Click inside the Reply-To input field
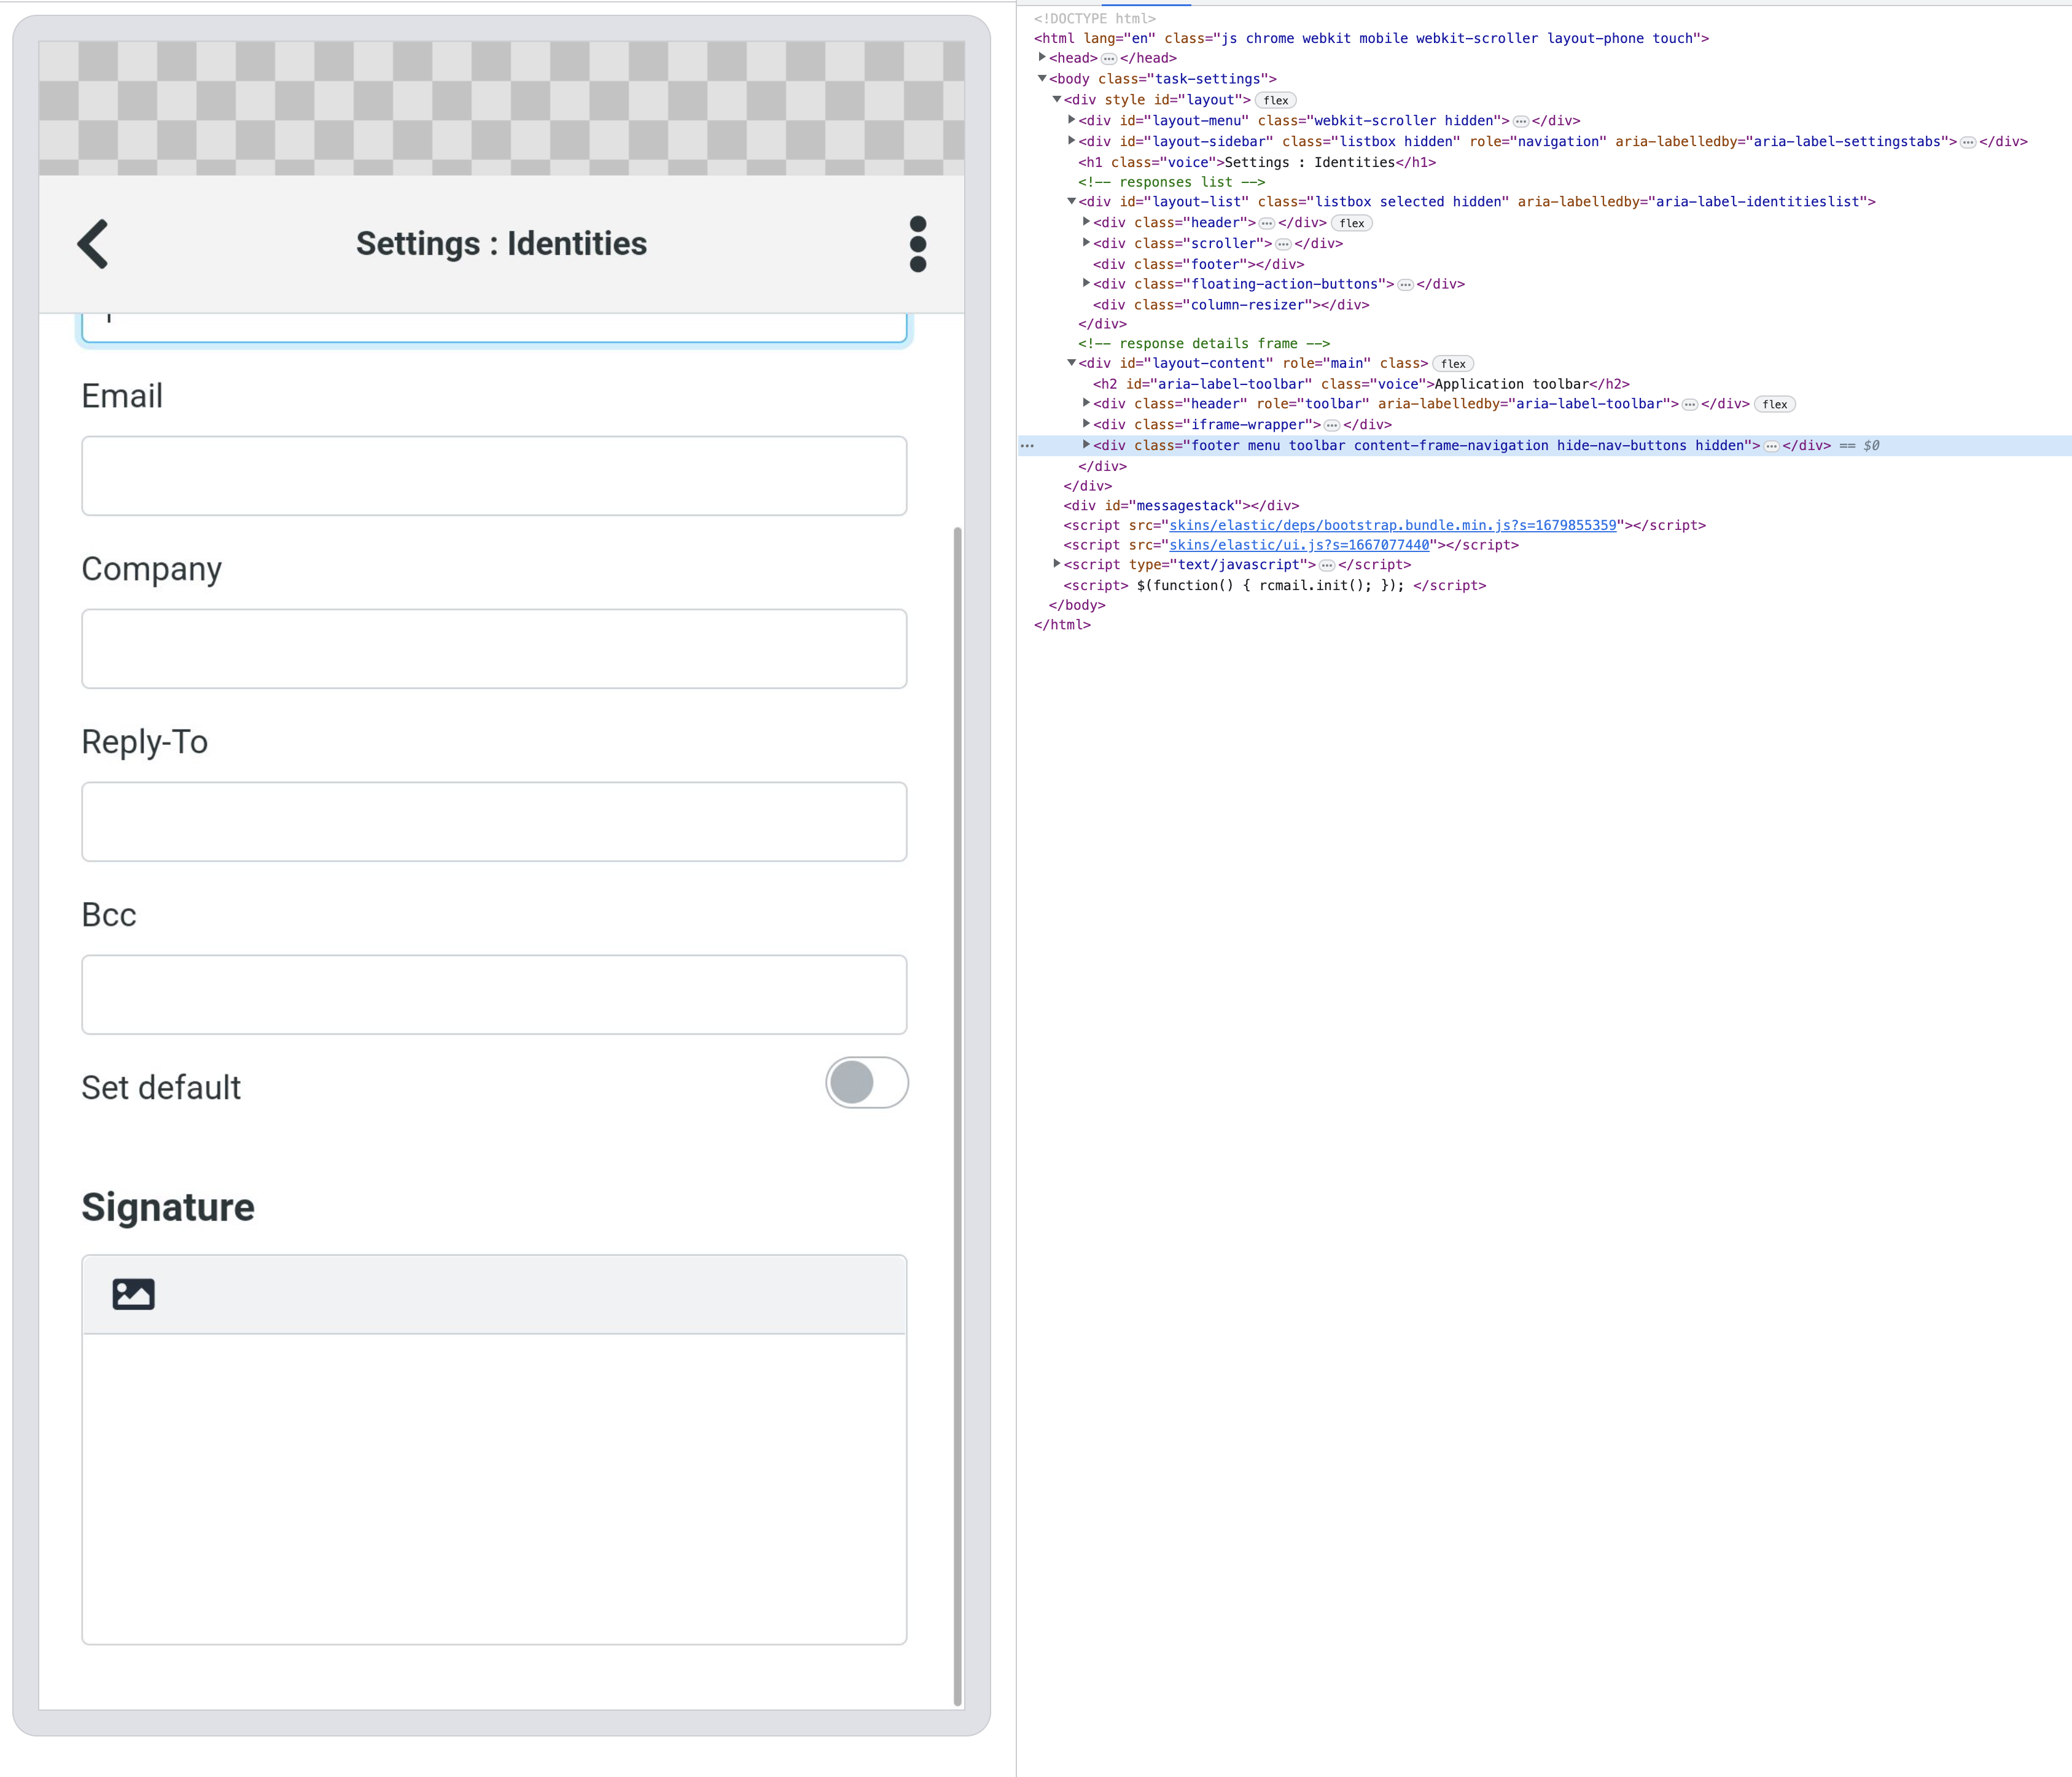Screen dimensions: 2072x1777 pos(494,821)
